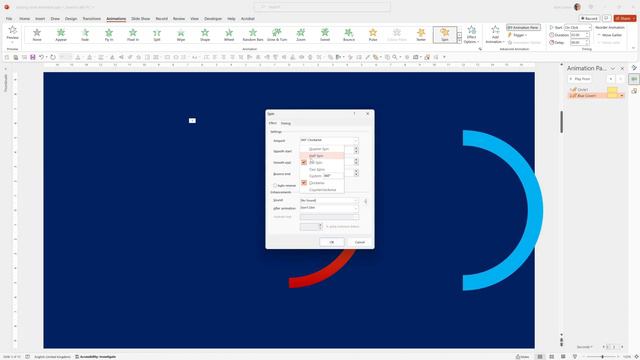Apply the Shape animation effect
Screen dimensions: 640x360
pos(205,35)
